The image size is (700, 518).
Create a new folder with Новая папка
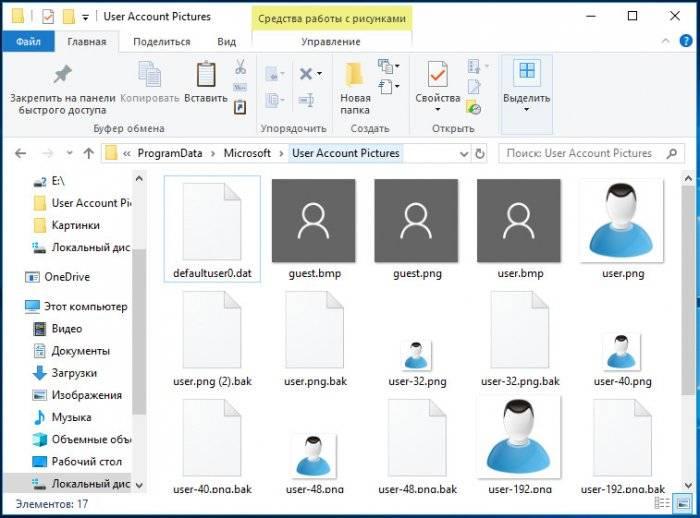click(355, 88)
